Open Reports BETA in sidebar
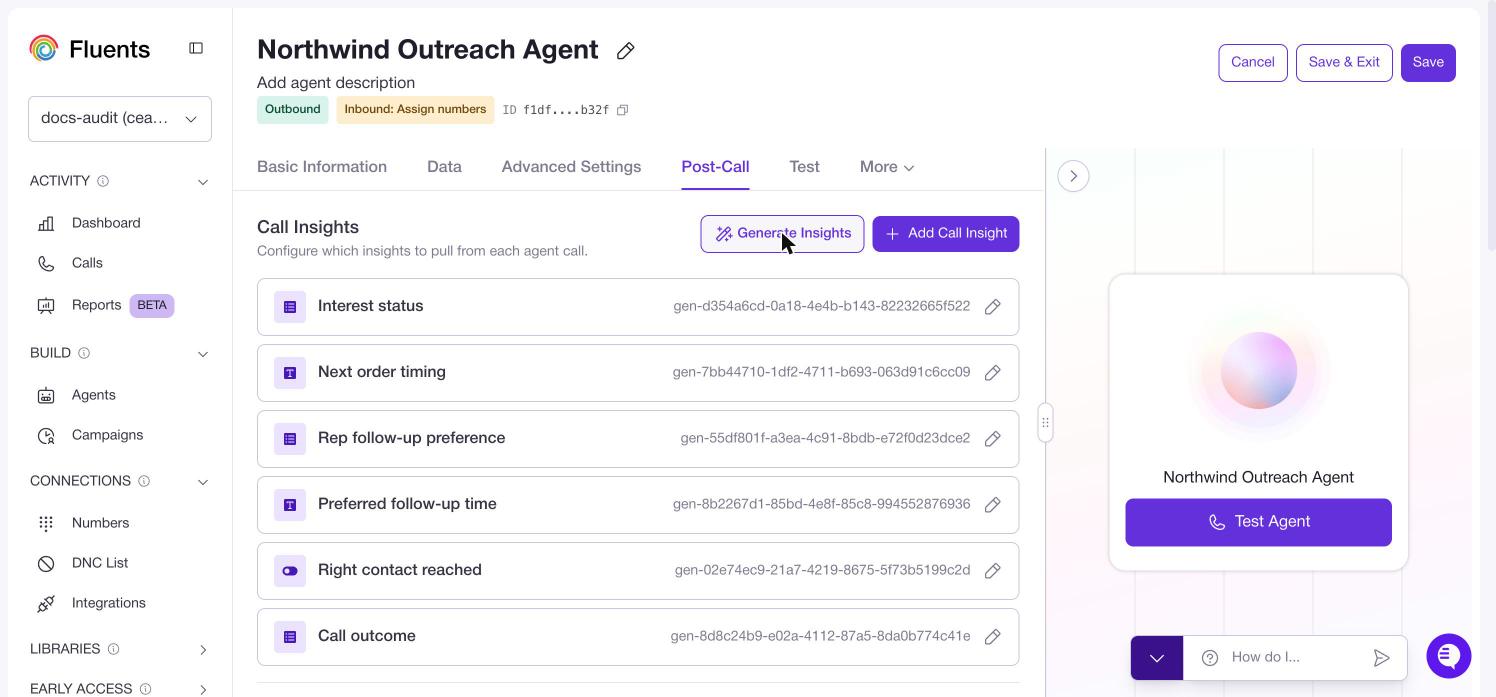Screen dimensions: 1496x697 click(x=105, y=305)
